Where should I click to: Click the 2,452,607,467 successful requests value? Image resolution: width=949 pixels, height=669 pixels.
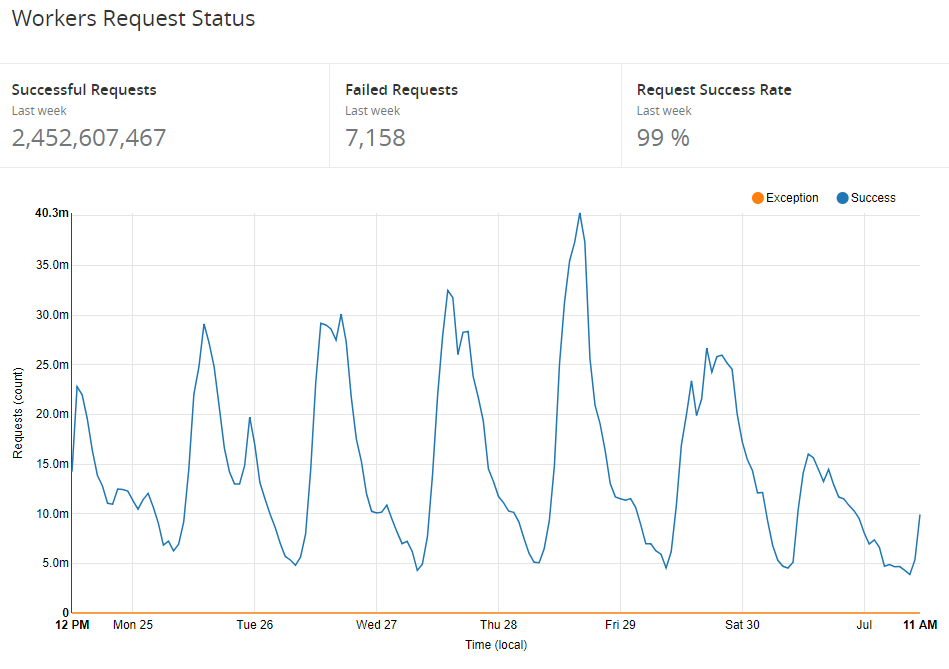[89, 138]
